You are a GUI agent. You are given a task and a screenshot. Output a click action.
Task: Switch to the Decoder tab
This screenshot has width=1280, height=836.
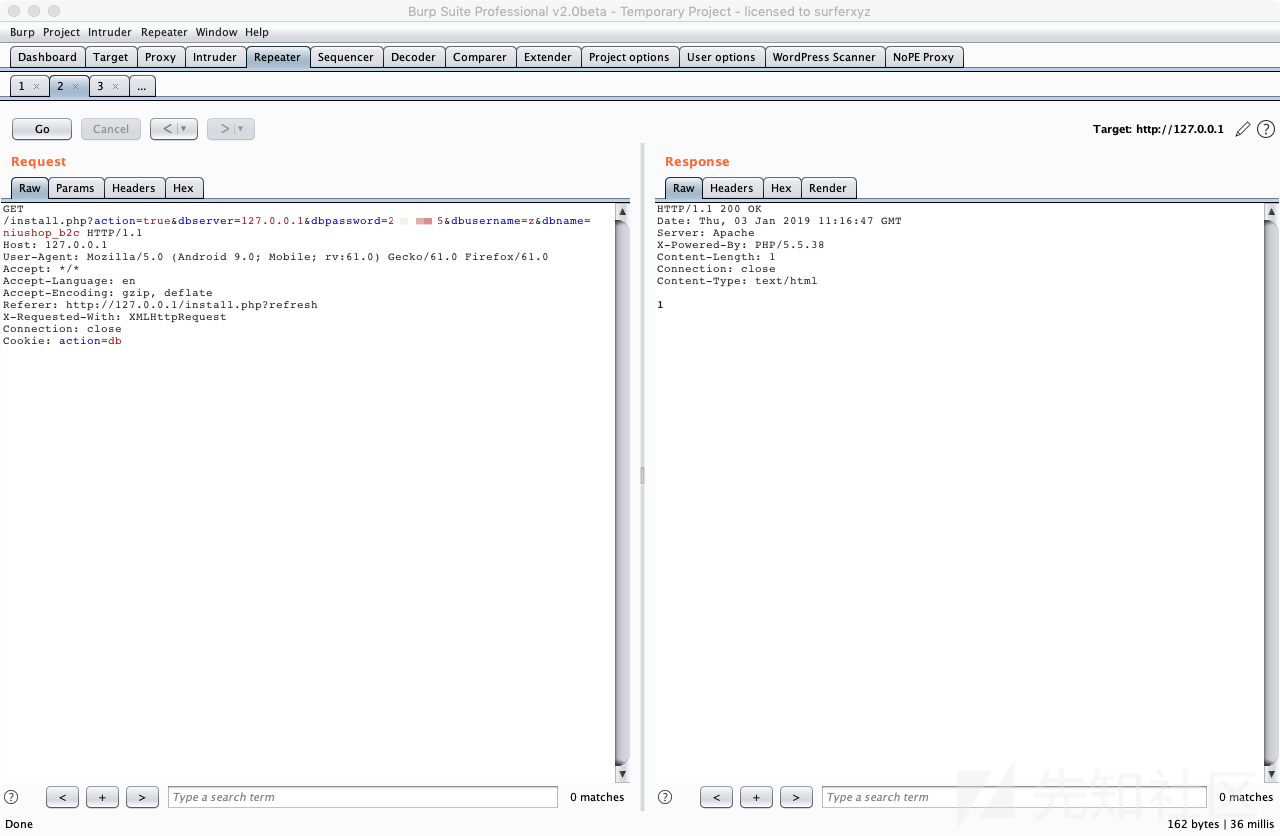click(413, 57)
